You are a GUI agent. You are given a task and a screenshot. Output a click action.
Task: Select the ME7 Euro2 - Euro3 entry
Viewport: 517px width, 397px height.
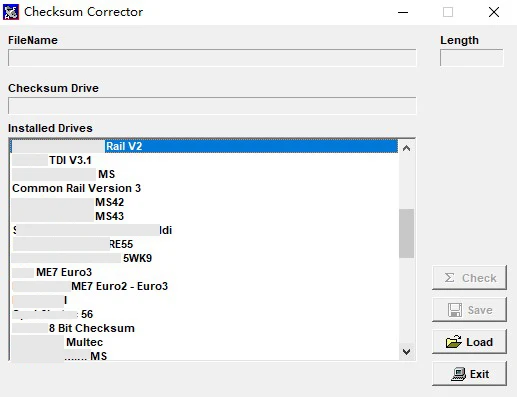coord(204,286)
